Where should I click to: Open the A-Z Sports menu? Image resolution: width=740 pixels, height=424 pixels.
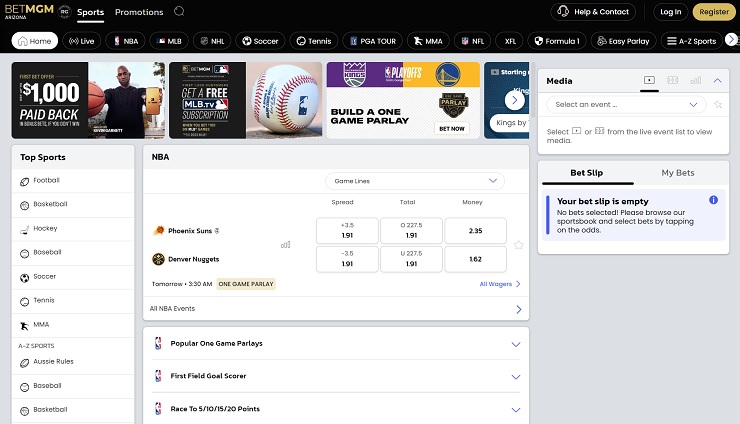click(x=691, y=41)
